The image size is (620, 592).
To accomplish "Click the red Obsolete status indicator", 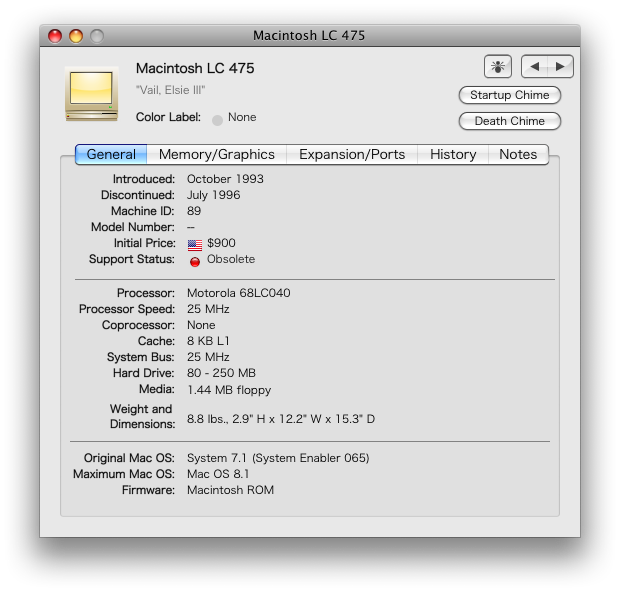I will click(x=195, y=261).
